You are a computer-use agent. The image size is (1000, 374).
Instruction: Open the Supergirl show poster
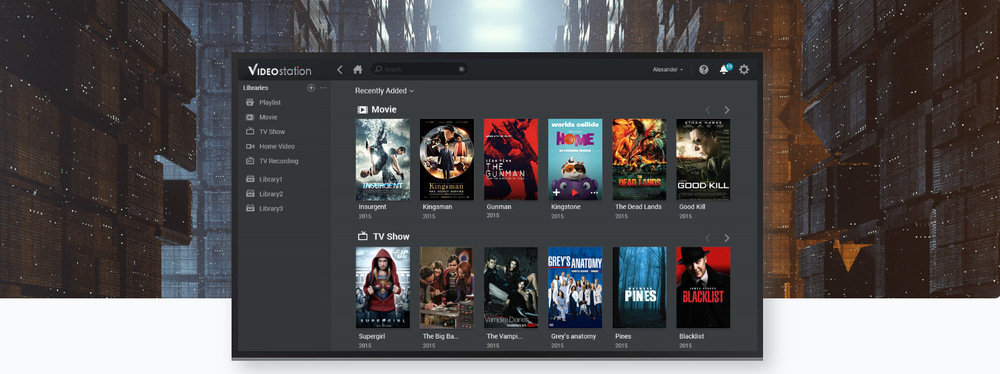[383, 287]
